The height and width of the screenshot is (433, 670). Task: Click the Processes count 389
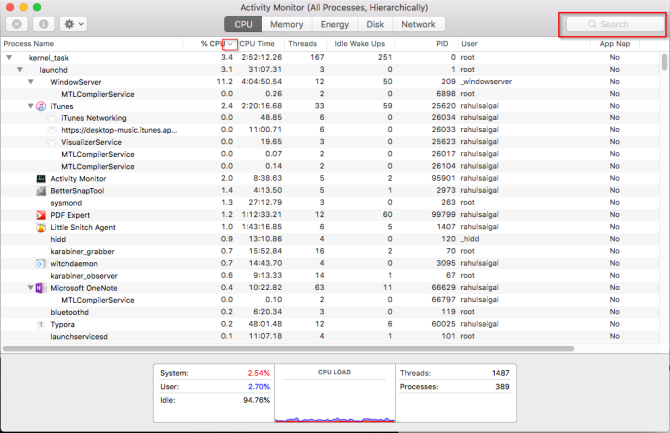(x=502, y=387)
